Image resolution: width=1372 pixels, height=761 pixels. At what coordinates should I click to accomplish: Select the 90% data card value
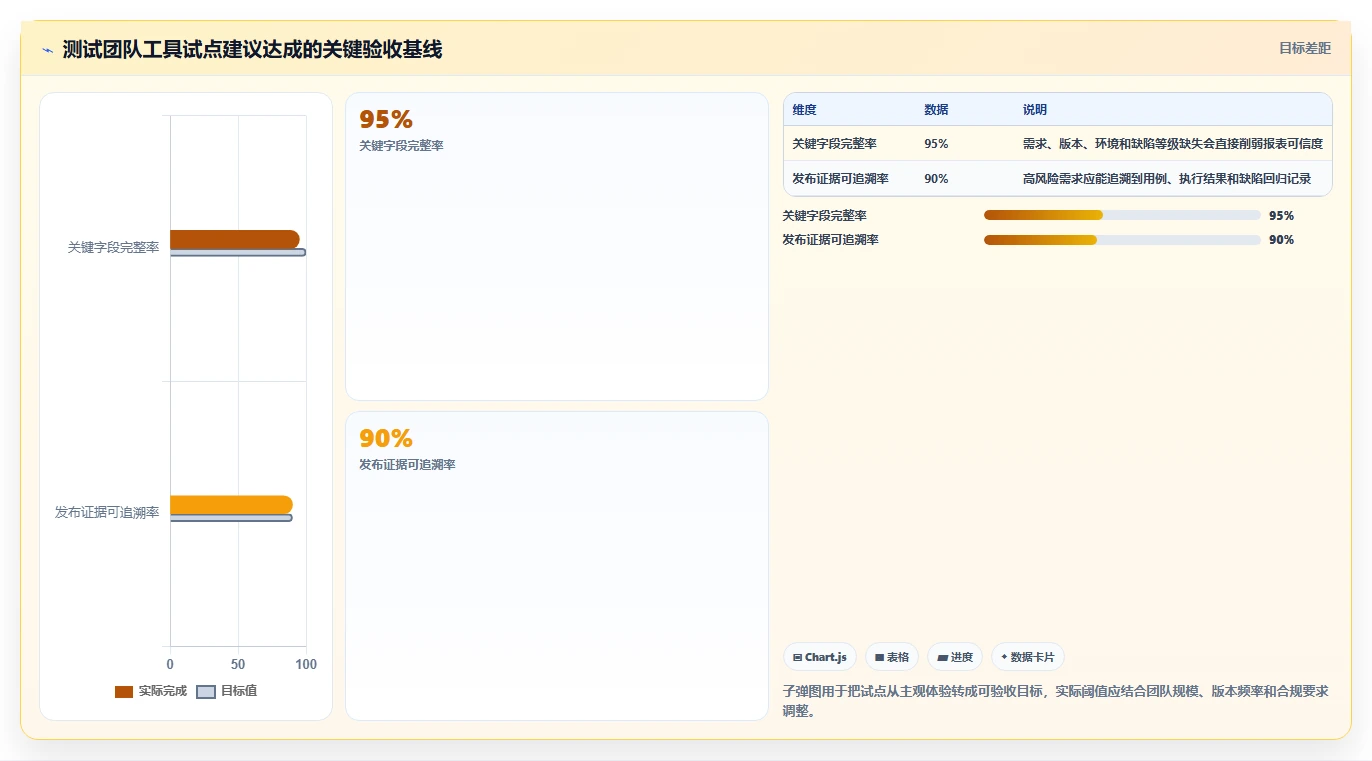[386, 438]
